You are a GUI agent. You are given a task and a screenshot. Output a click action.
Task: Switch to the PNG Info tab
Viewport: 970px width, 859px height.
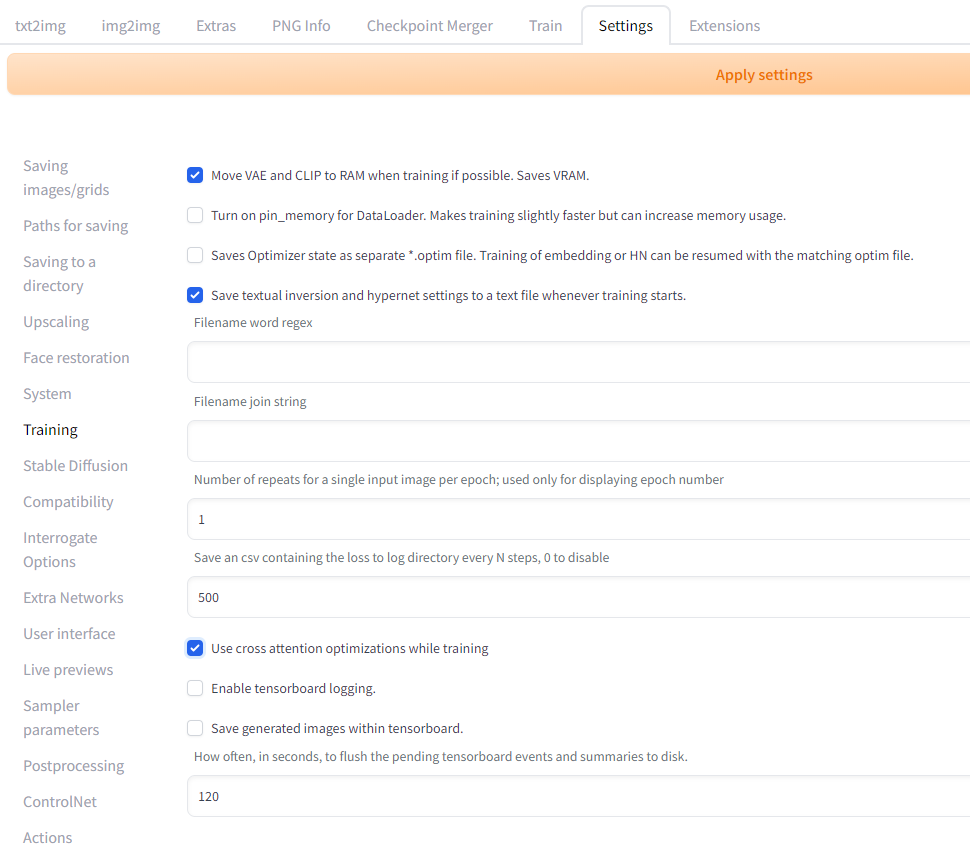tap(300, 25)
